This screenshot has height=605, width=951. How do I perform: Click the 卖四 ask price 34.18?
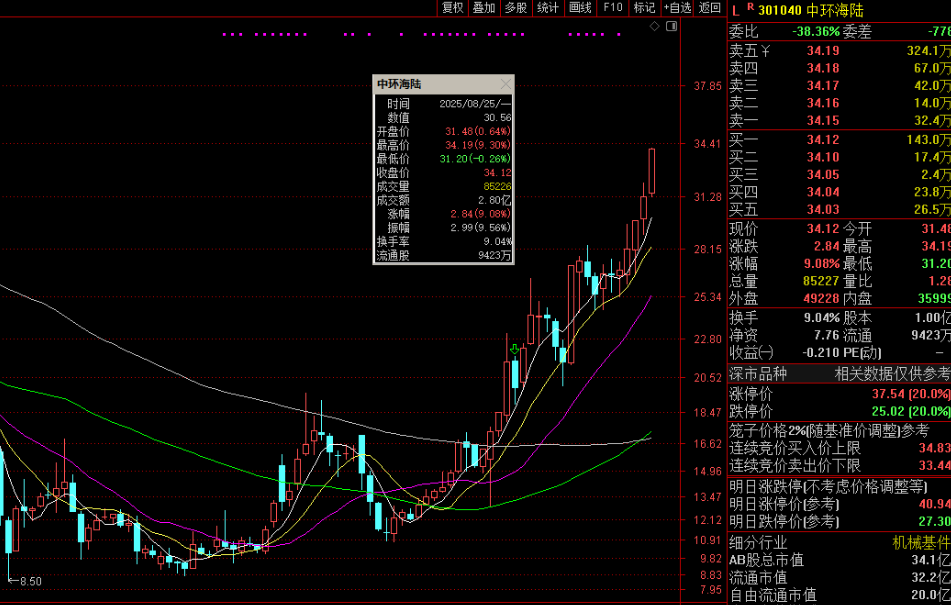(x=823, y=69)
